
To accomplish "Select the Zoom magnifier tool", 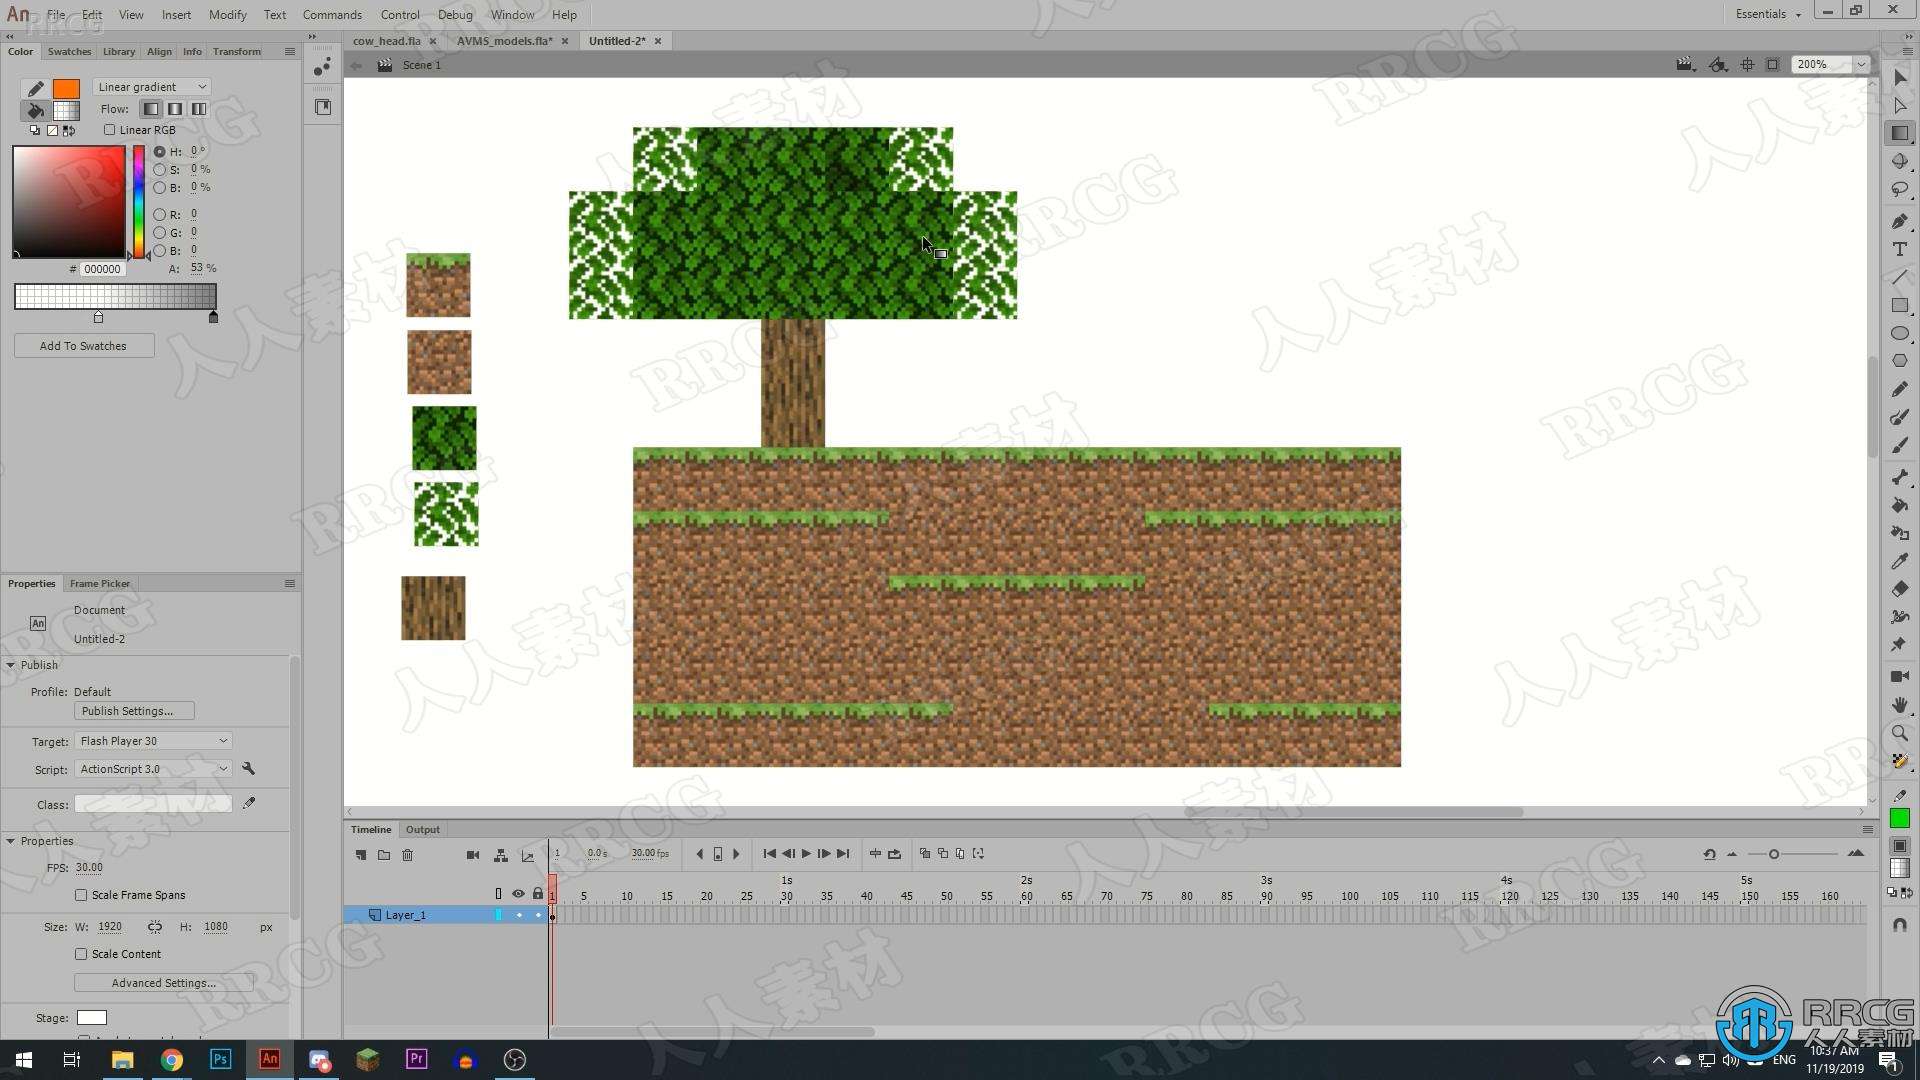I will click(1900, 733).
